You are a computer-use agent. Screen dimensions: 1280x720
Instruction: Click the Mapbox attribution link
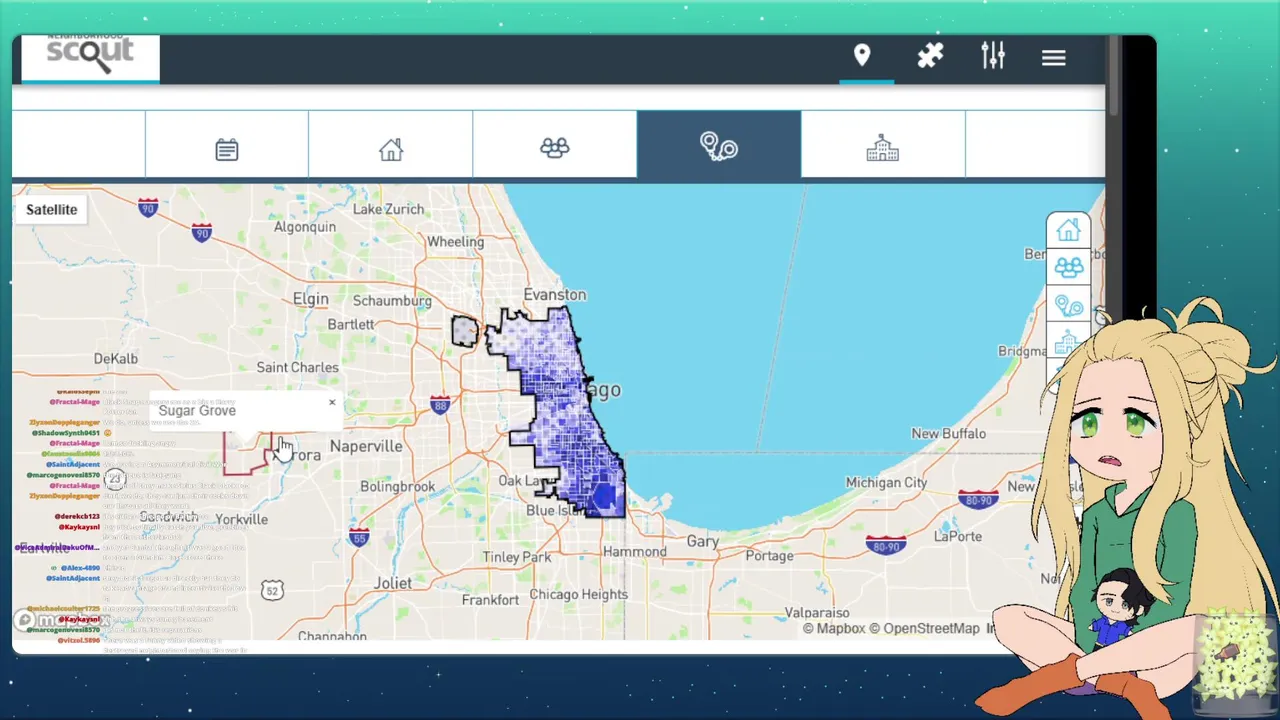click(x=832, y=629)
